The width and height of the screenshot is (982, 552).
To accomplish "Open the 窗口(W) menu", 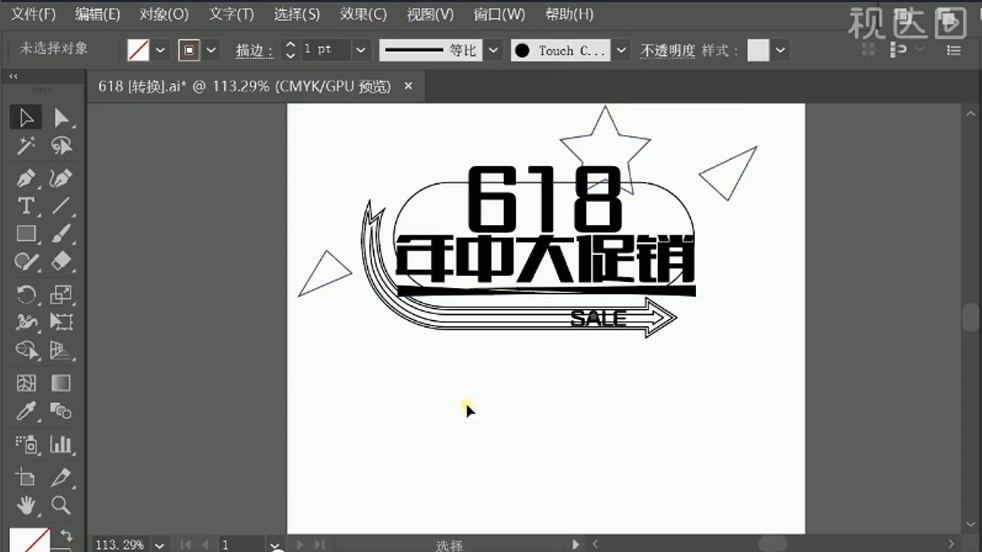I will point(499,14).
